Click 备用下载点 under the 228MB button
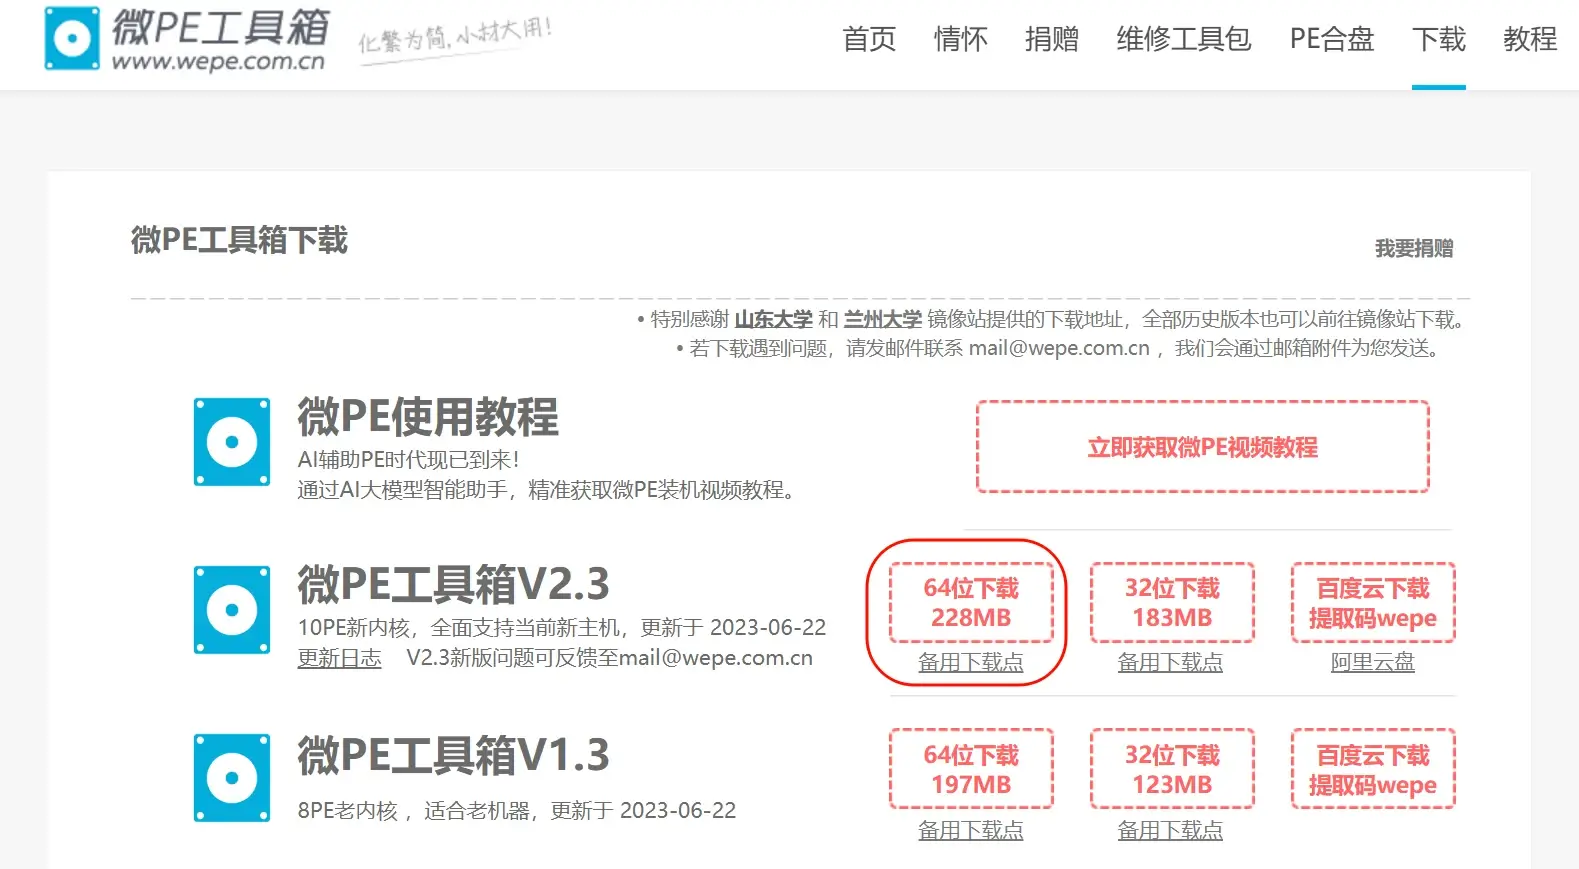This screenshot has height=869, width=1579. [x=971, y=662]
